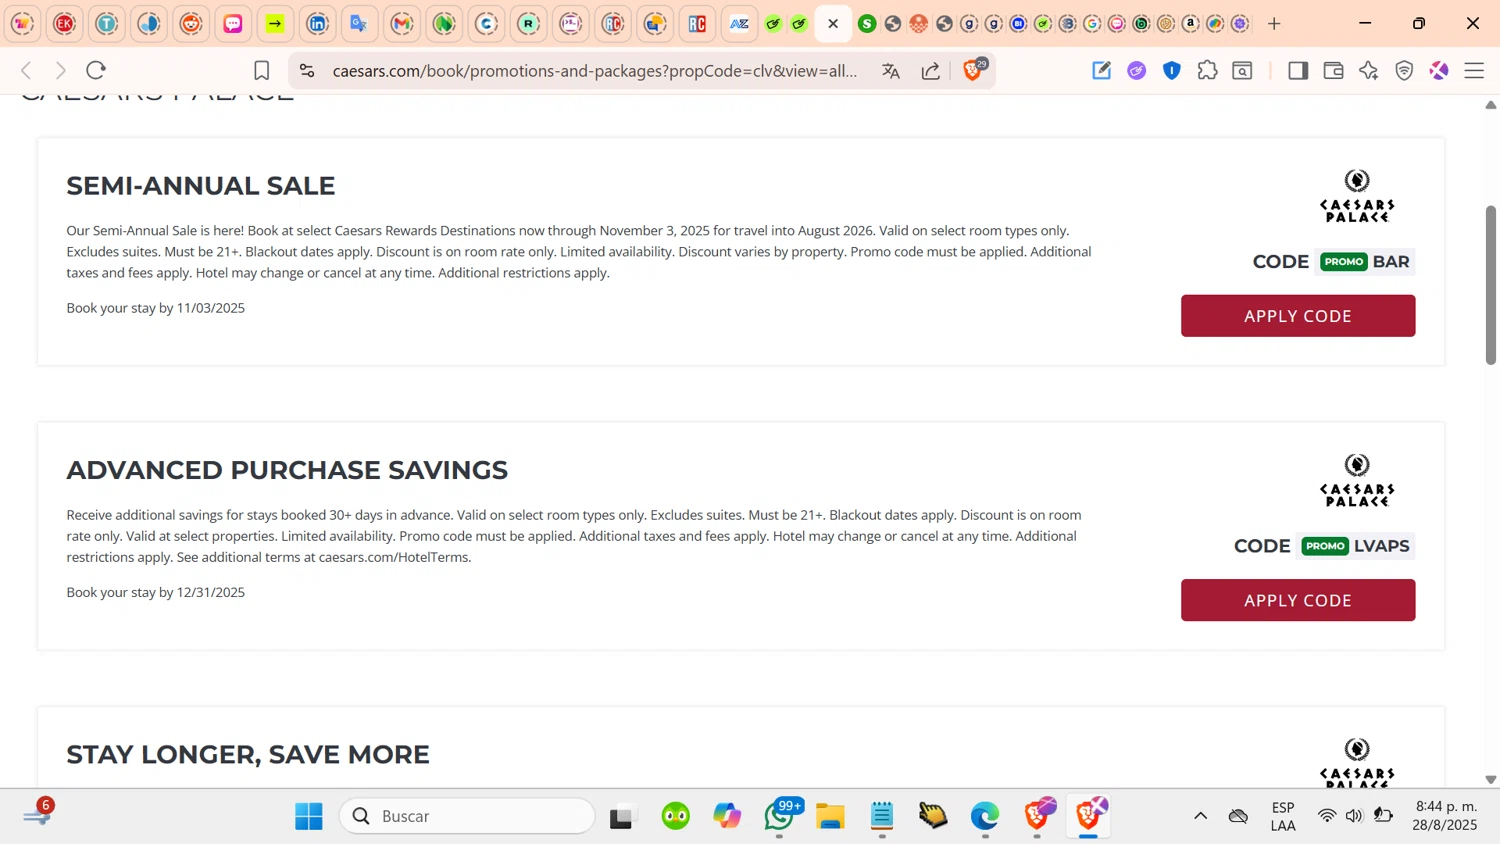Open the browser main menu
The image size is (1500, 844).
[1474, 70]
